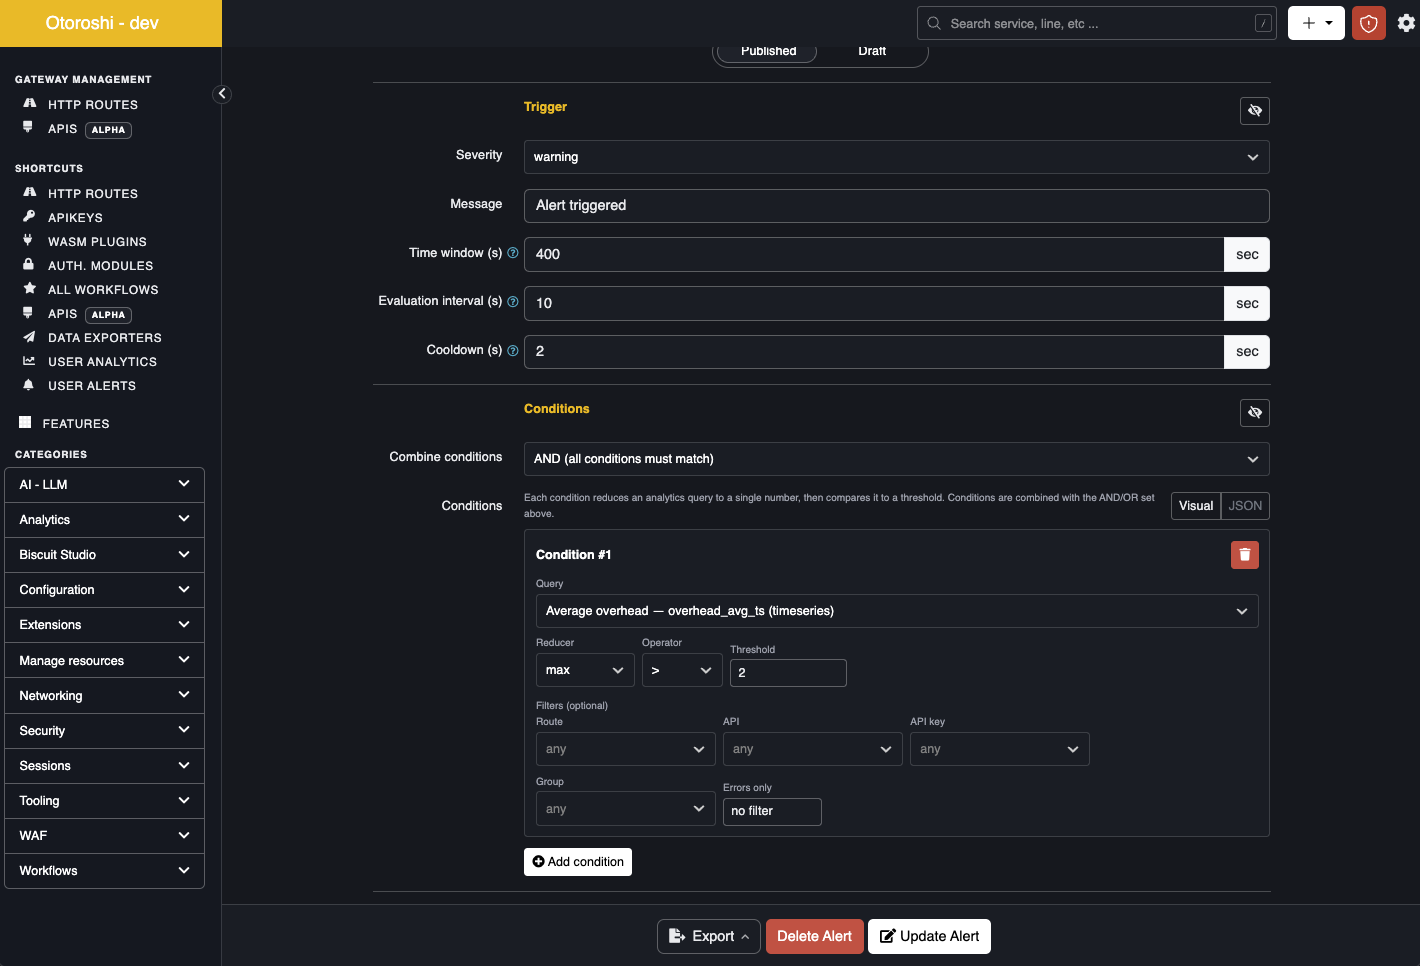Image resolution: width=1420 pixels, height=966 pixels.
Task: Click the Export button
Action: pyautogui.click(x=709, y=937)
